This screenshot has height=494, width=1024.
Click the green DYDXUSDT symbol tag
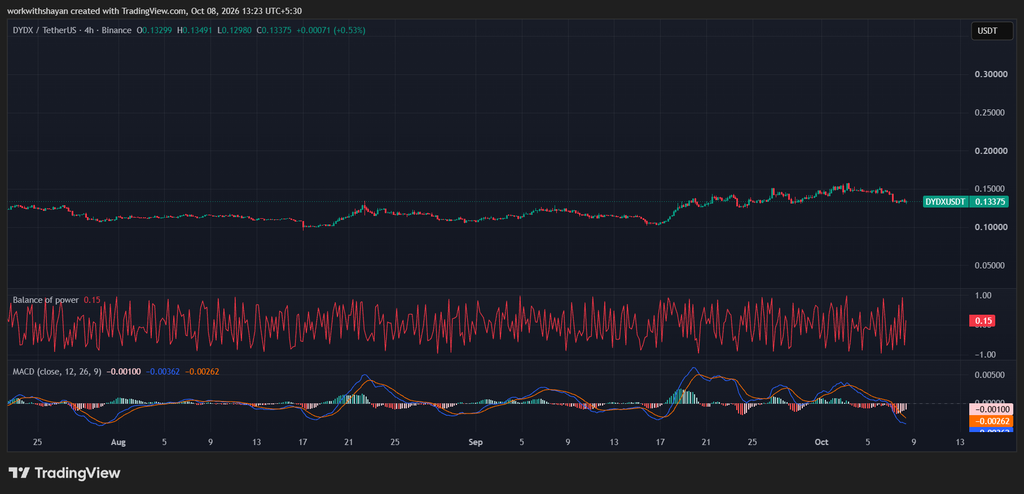(x=944, y=202)
